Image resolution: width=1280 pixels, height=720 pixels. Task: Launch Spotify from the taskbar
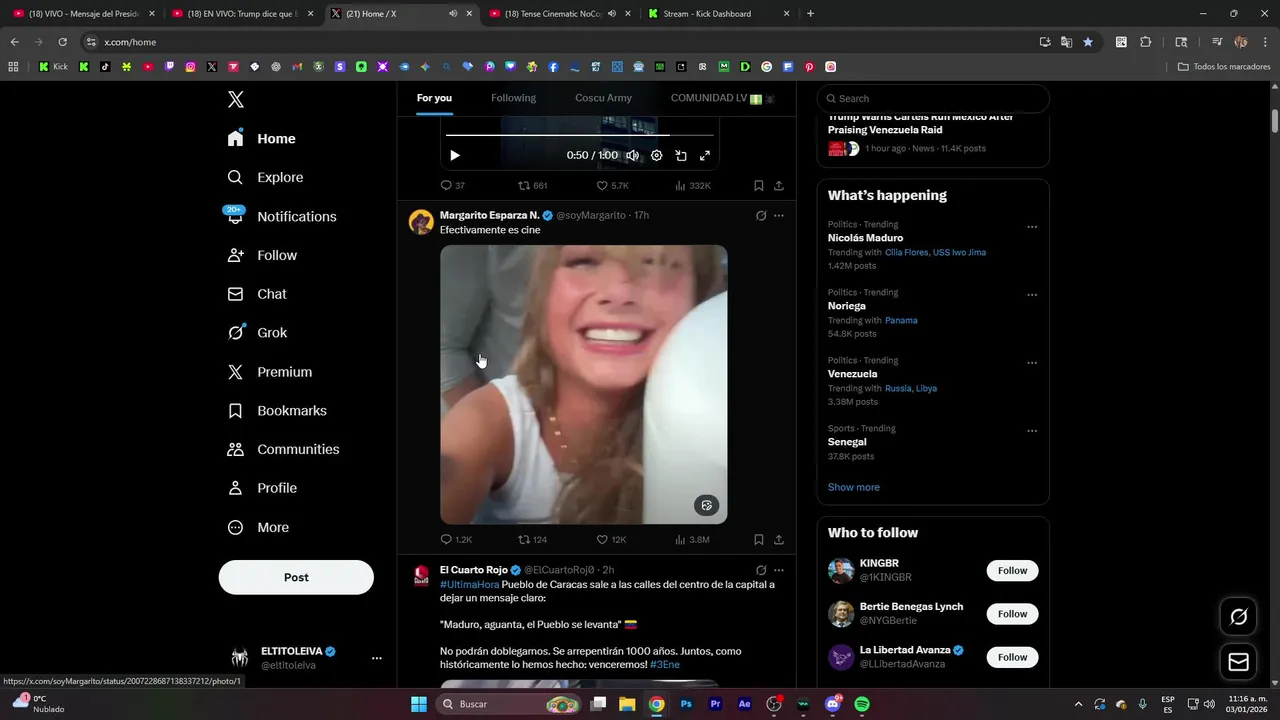[862, 704]
